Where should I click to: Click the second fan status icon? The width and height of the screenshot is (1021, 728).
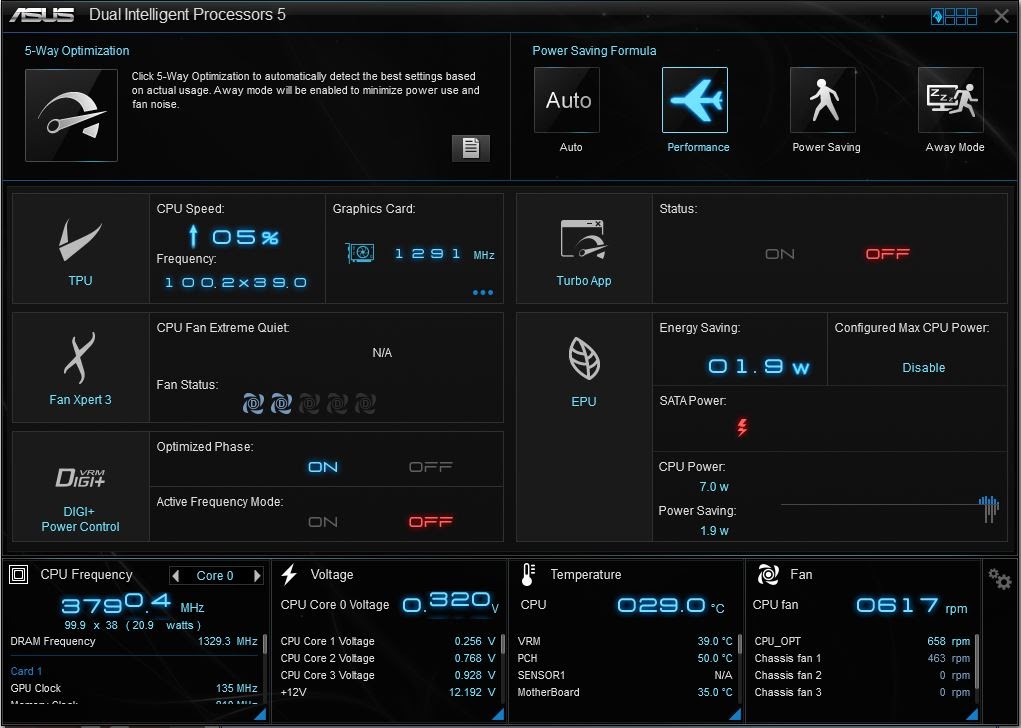click(x=281, y=404)
